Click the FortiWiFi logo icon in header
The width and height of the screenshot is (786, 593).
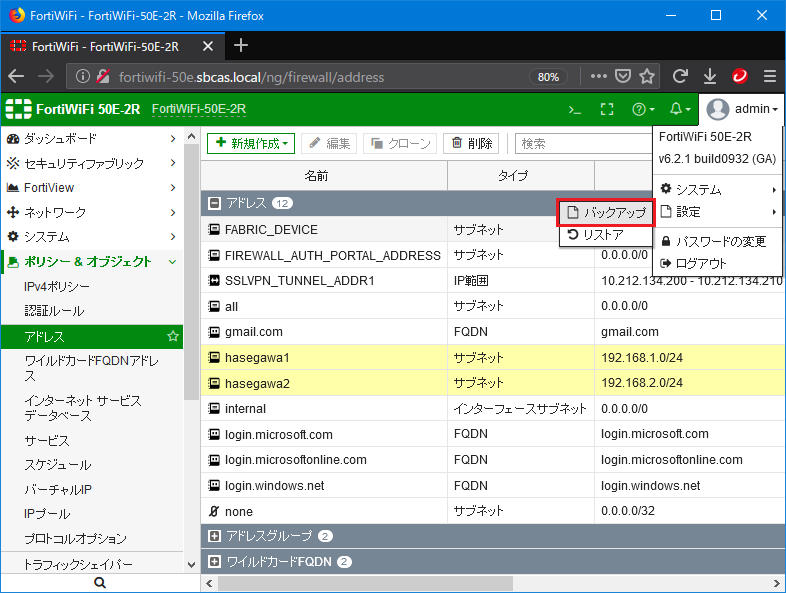click(x=18, y=109)
